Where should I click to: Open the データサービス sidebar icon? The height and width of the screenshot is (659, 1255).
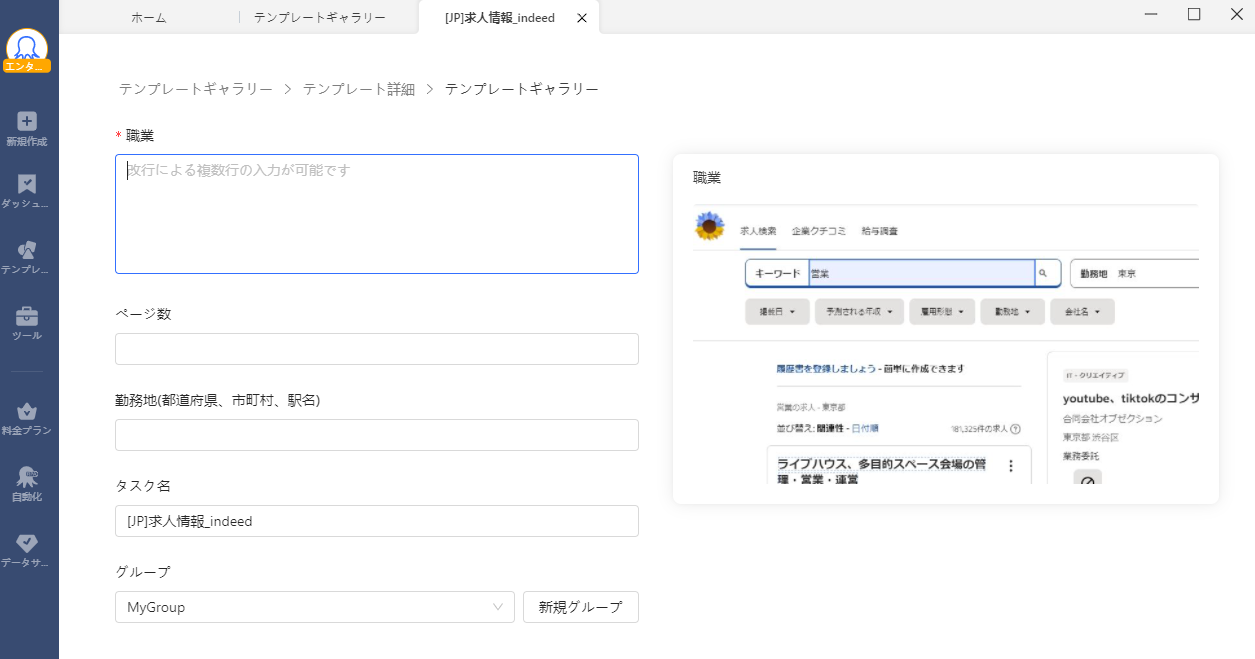(27, 549)
